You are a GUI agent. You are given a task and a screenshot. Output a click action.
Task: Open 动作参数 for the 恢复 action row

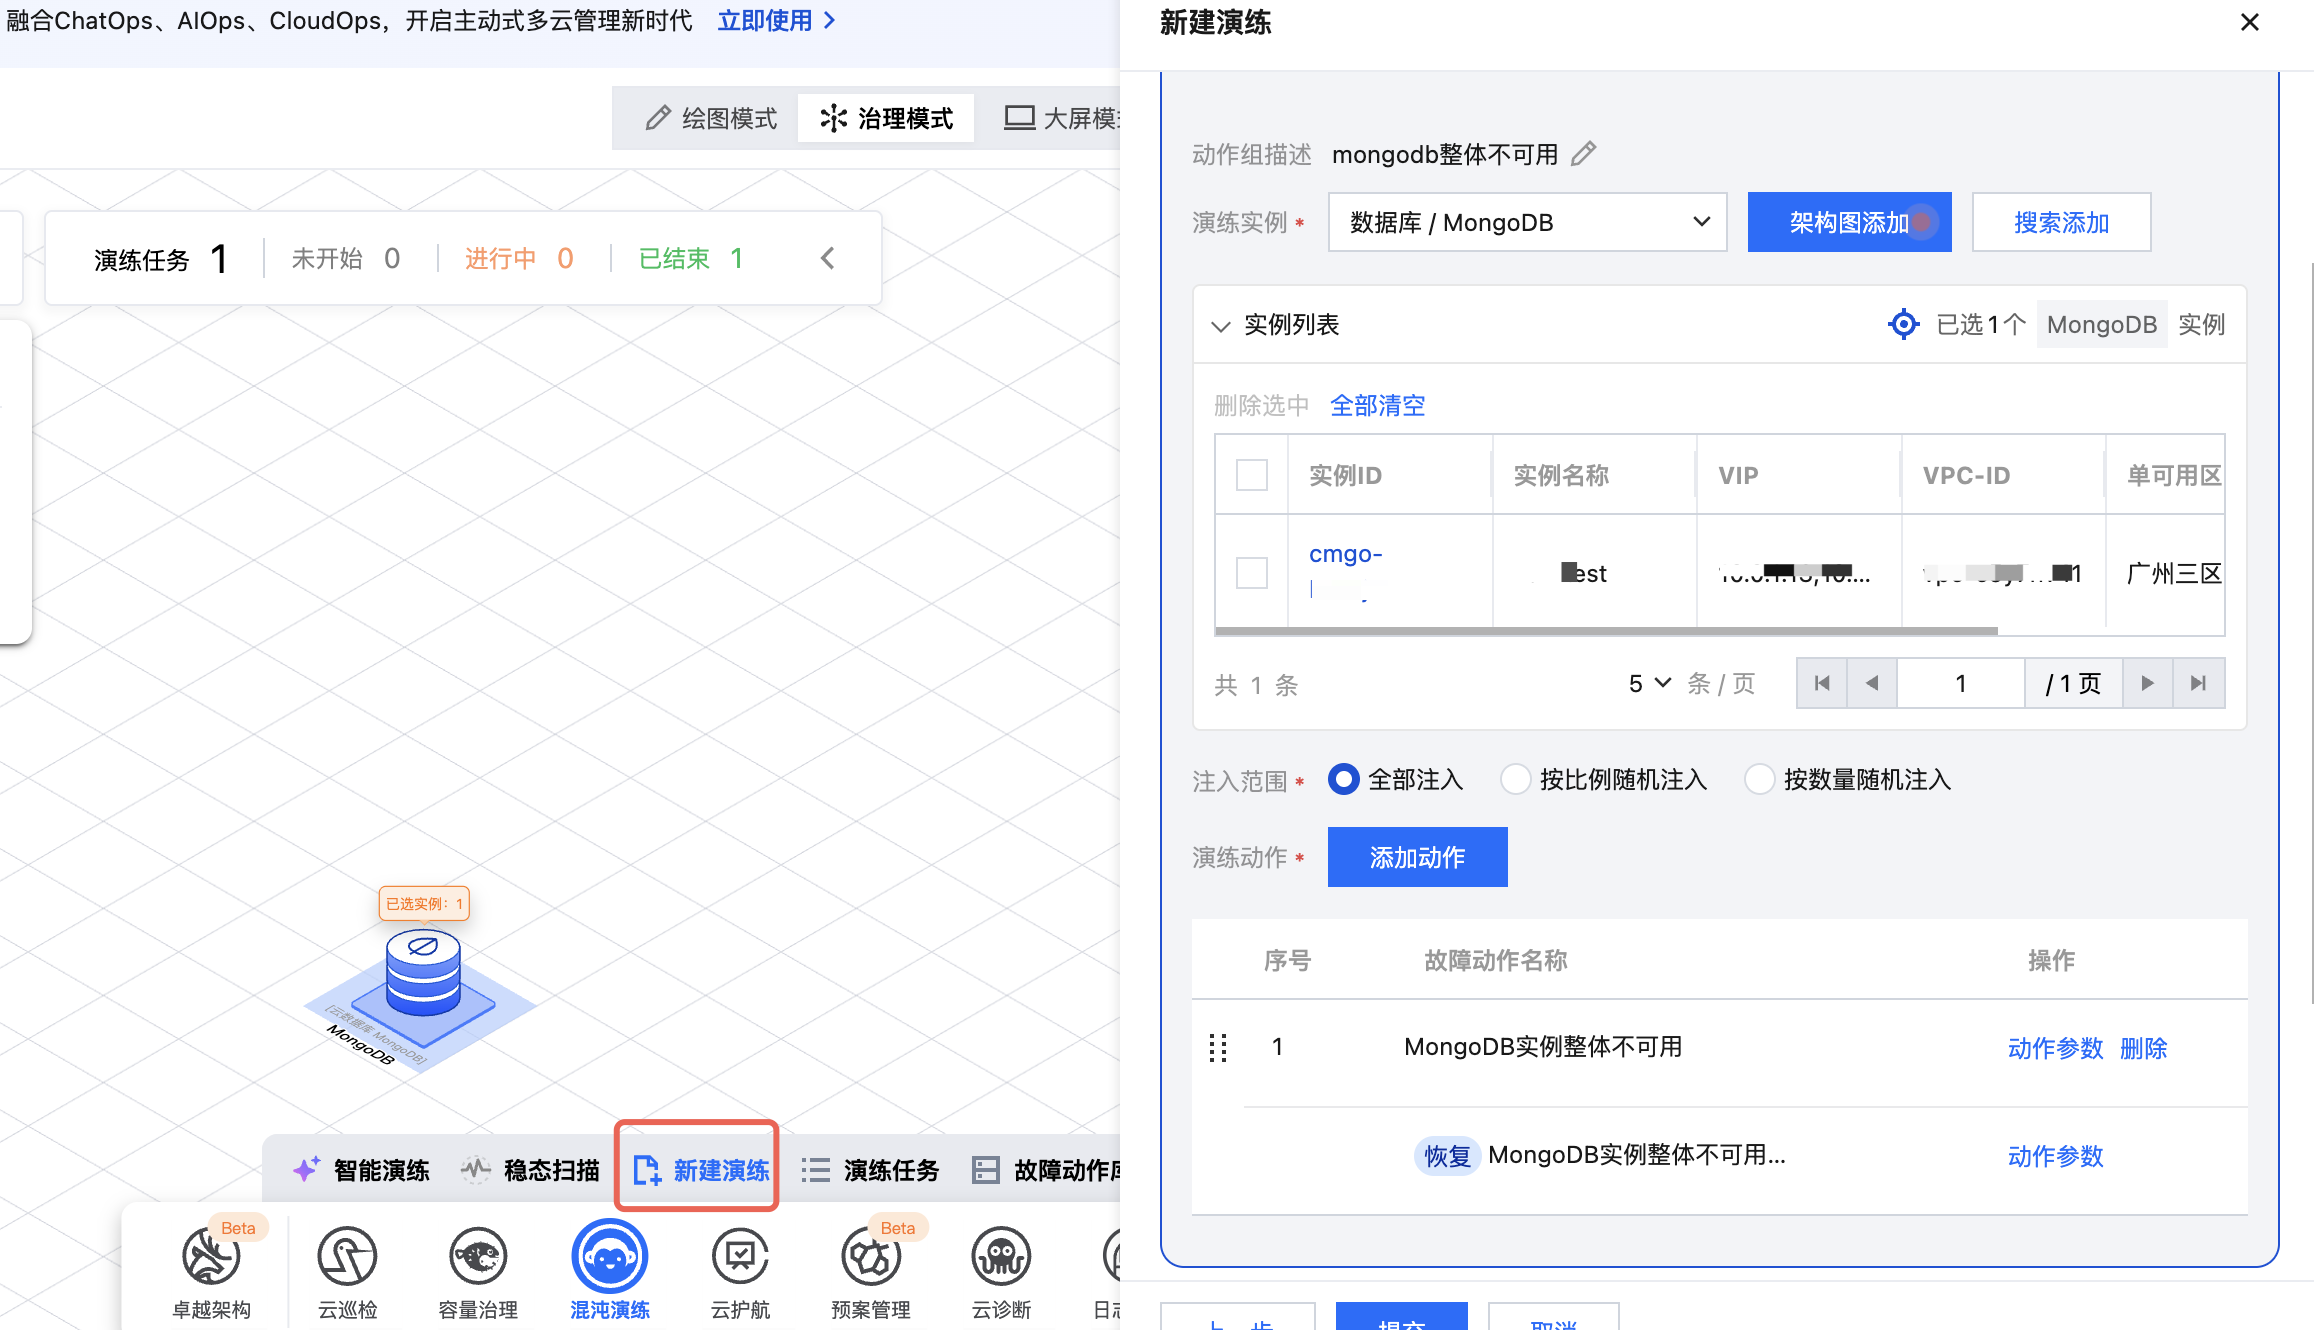(x=2055, y=1156)
